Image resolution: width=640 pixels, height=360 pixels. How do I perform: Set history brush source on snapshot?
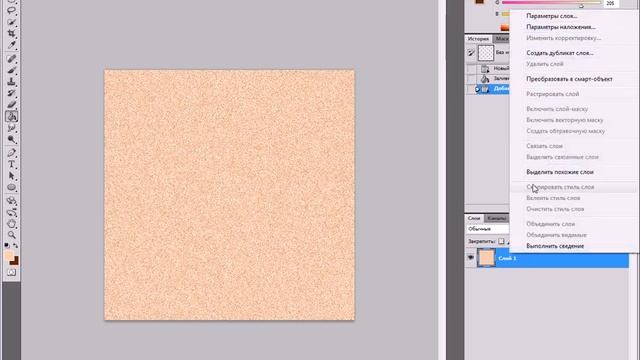(x=471, y=53)
